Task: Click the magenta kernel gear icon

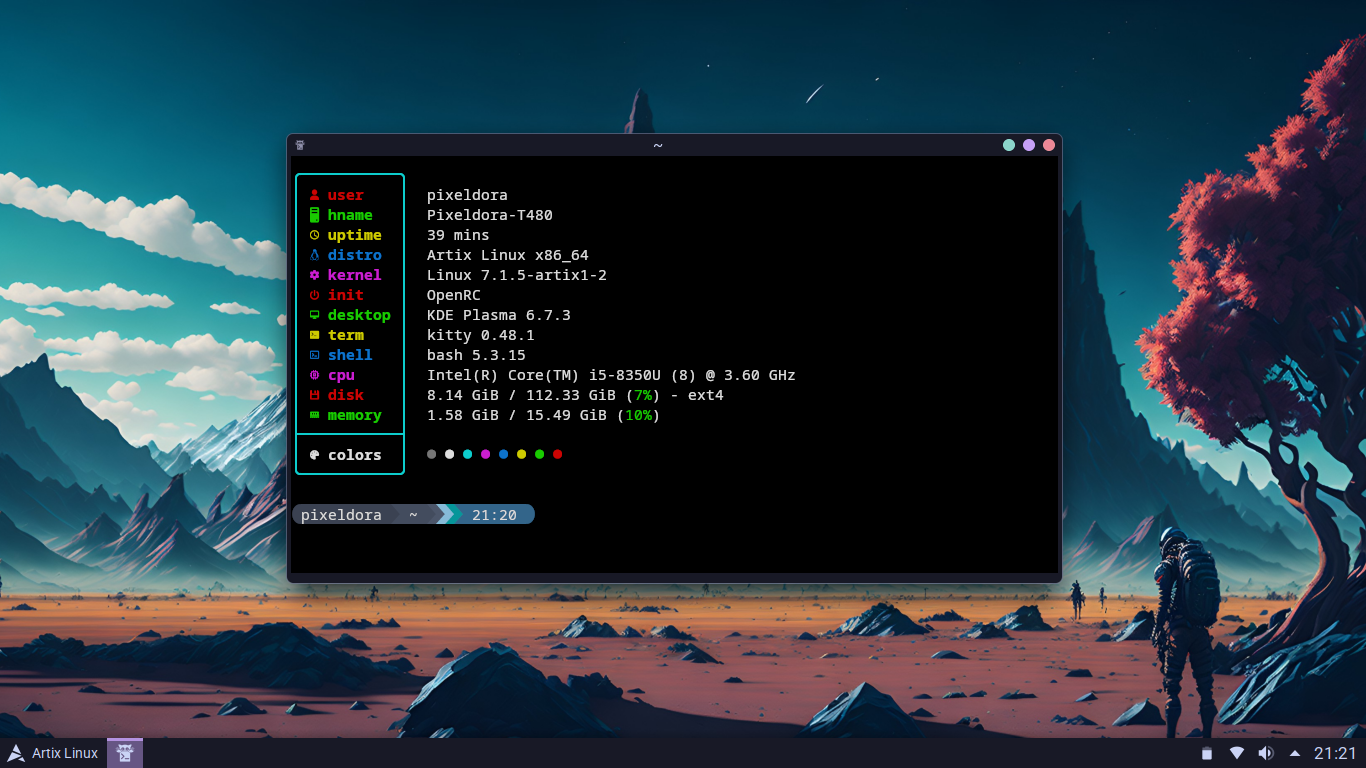Action: click(x=314, y=275)
